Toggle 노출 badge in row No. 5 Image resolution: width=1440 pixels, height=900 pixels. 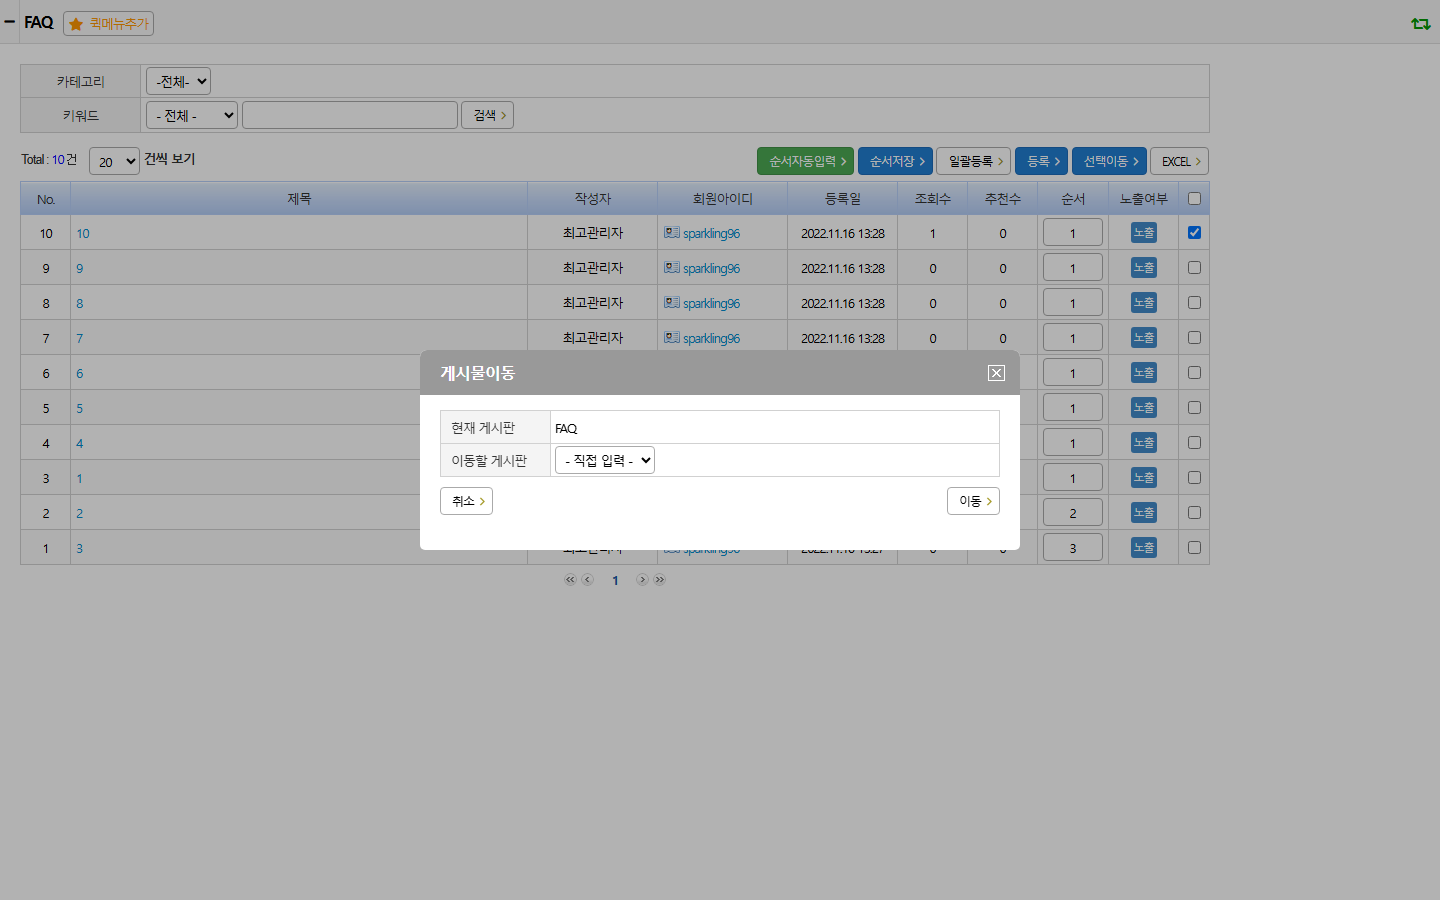[x=1144, y=407]
